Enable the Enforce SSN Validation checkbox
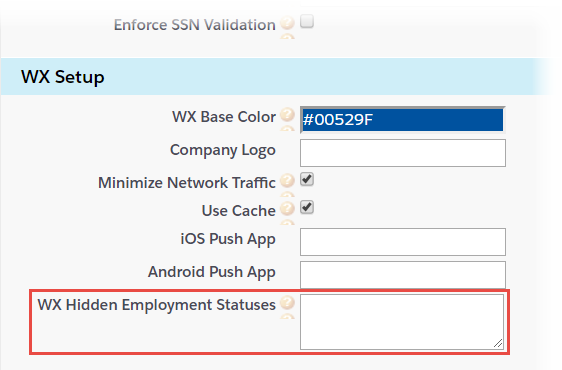The height and width of the screenshot is (370, 562). click(x=307, y=21)
